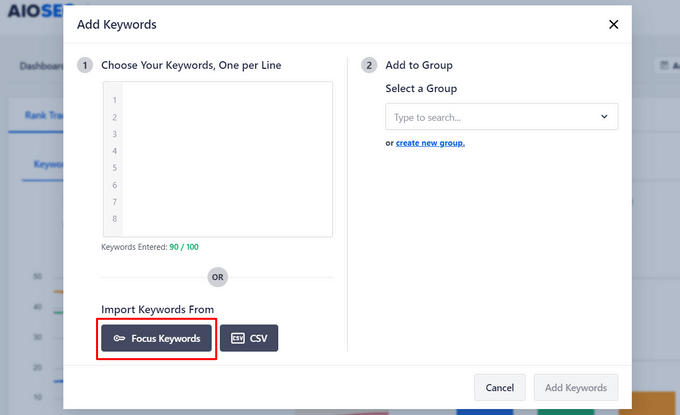Click line number 1 in the editor
The width and height of the screenshot is (680, 415).
[115, 100]
